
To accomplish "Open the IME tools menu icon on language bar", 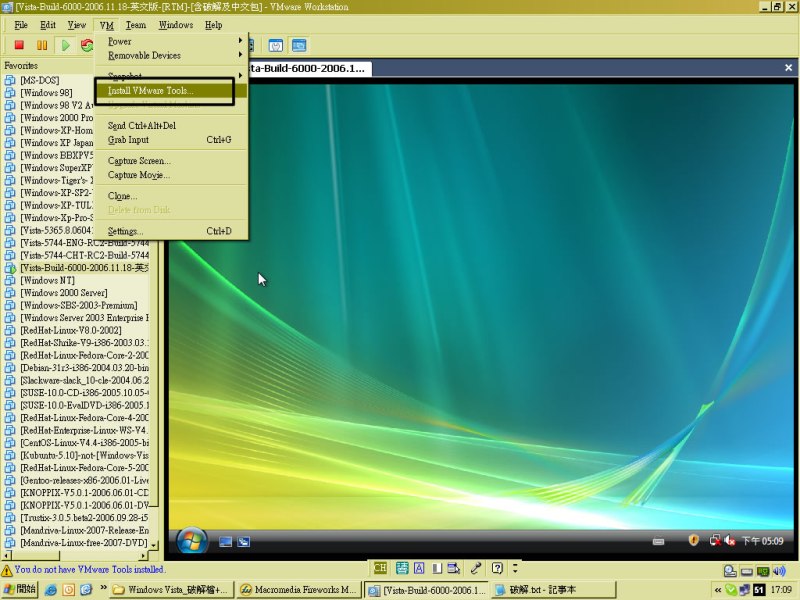I will point(453,568).
